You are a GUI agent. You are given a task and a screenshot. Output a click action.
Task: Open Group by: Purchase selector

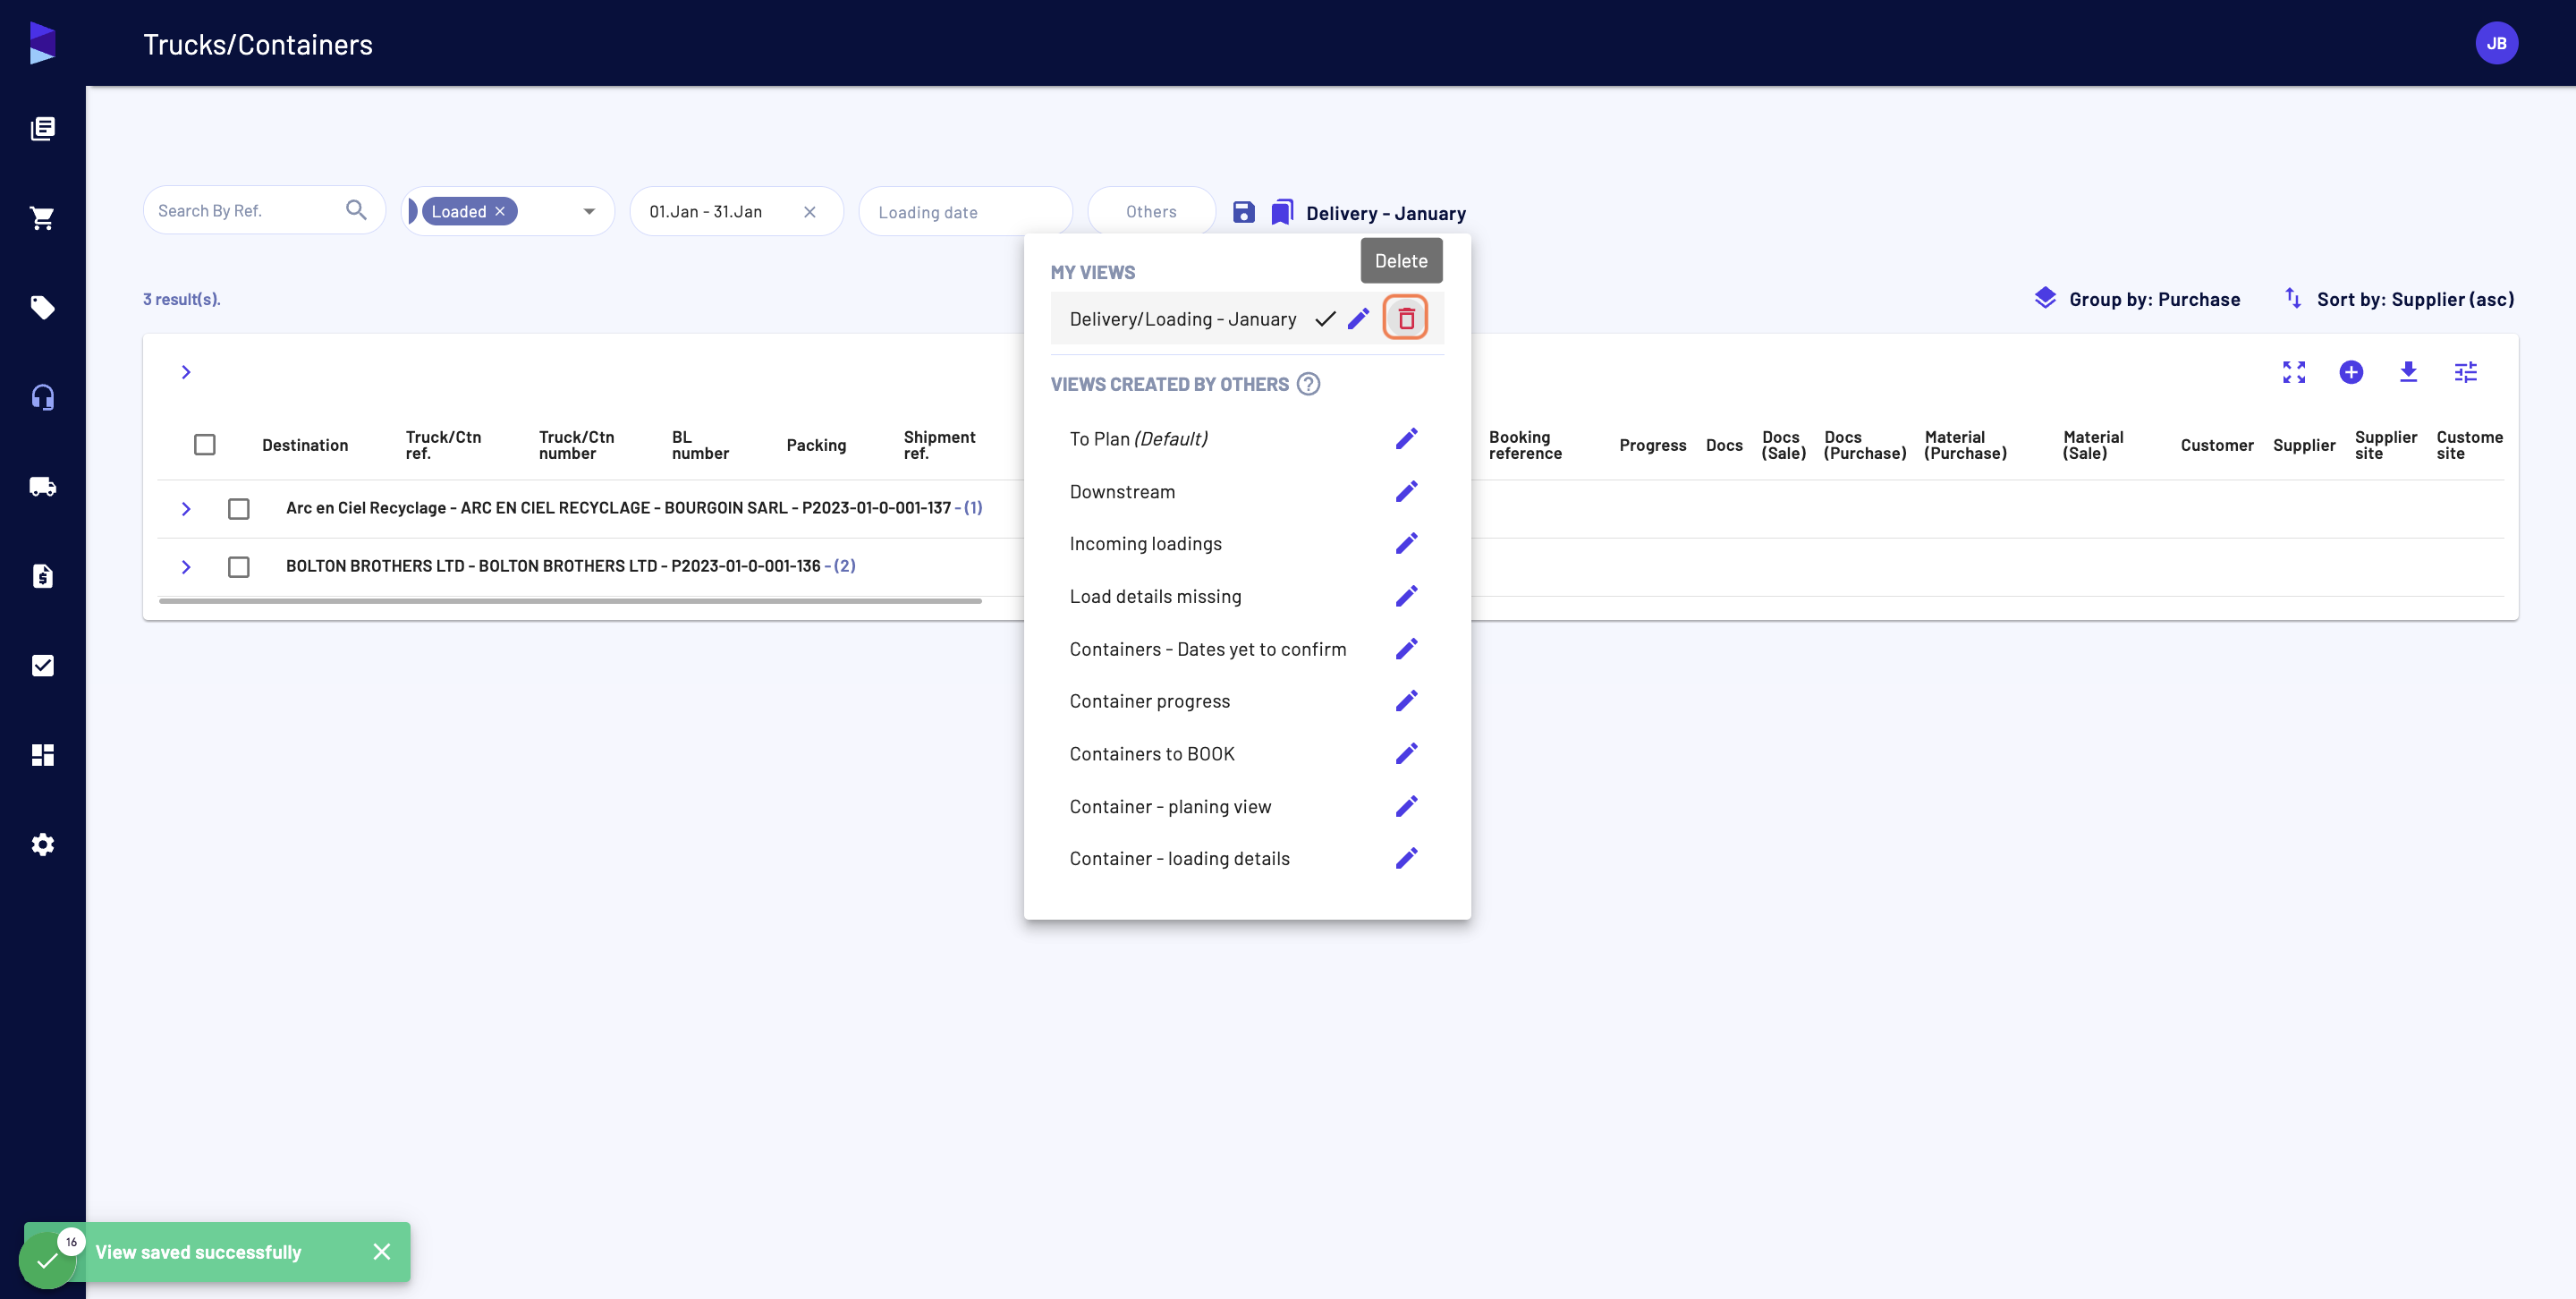(2137, 299)
